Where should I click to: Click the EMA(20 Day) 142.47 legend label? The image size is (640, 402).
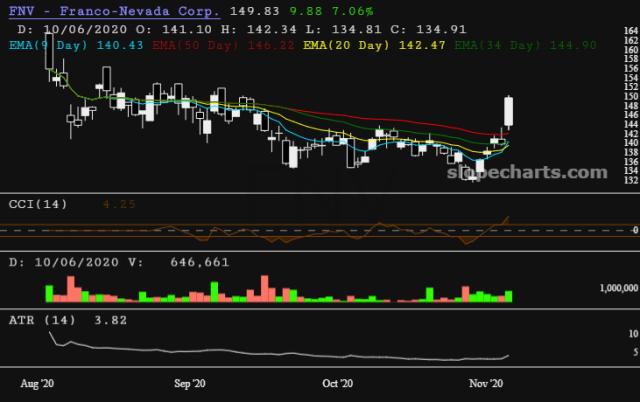(x=374, y=45)
